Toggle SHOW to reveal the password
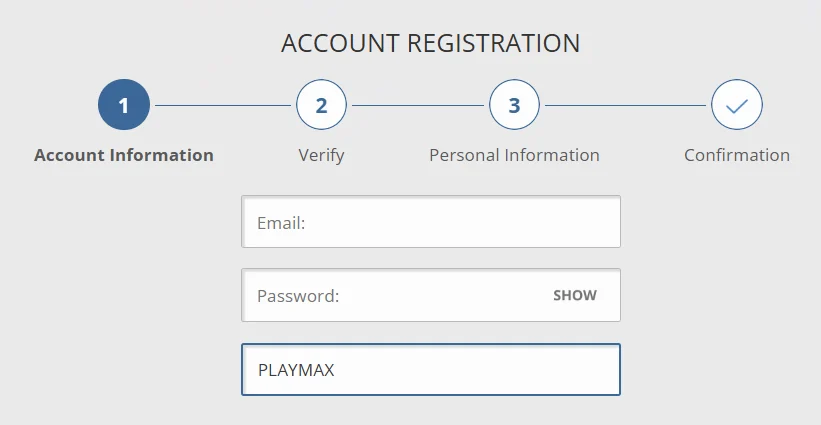Viewport: 821px width, 425px height. (575, 295)
